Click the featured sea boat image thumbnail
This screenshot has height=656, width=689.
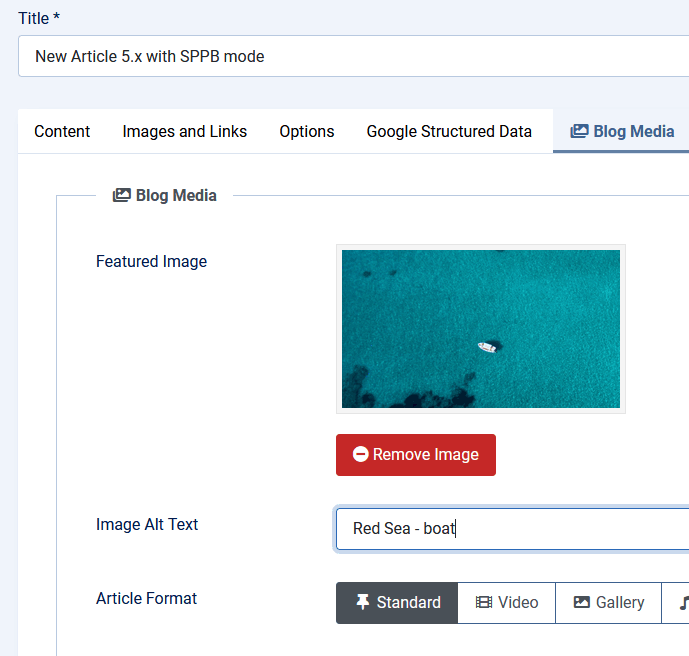pos(481,329)
